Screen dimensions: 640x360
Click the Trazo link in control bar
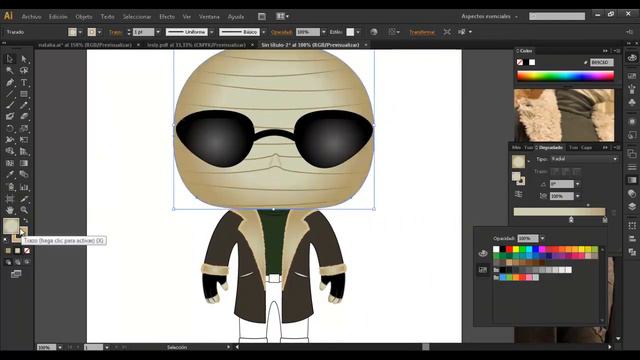coord(116,32)
